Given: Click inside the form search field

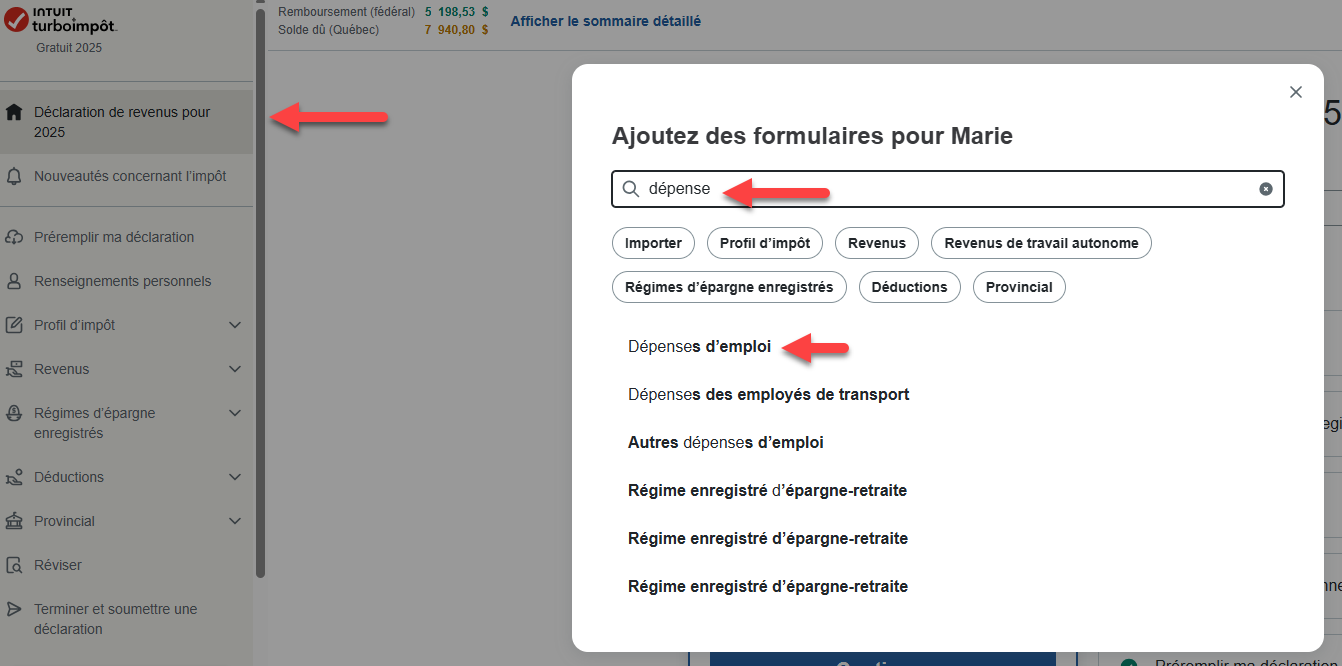Looking at the screenshot, I should point(948,189).
